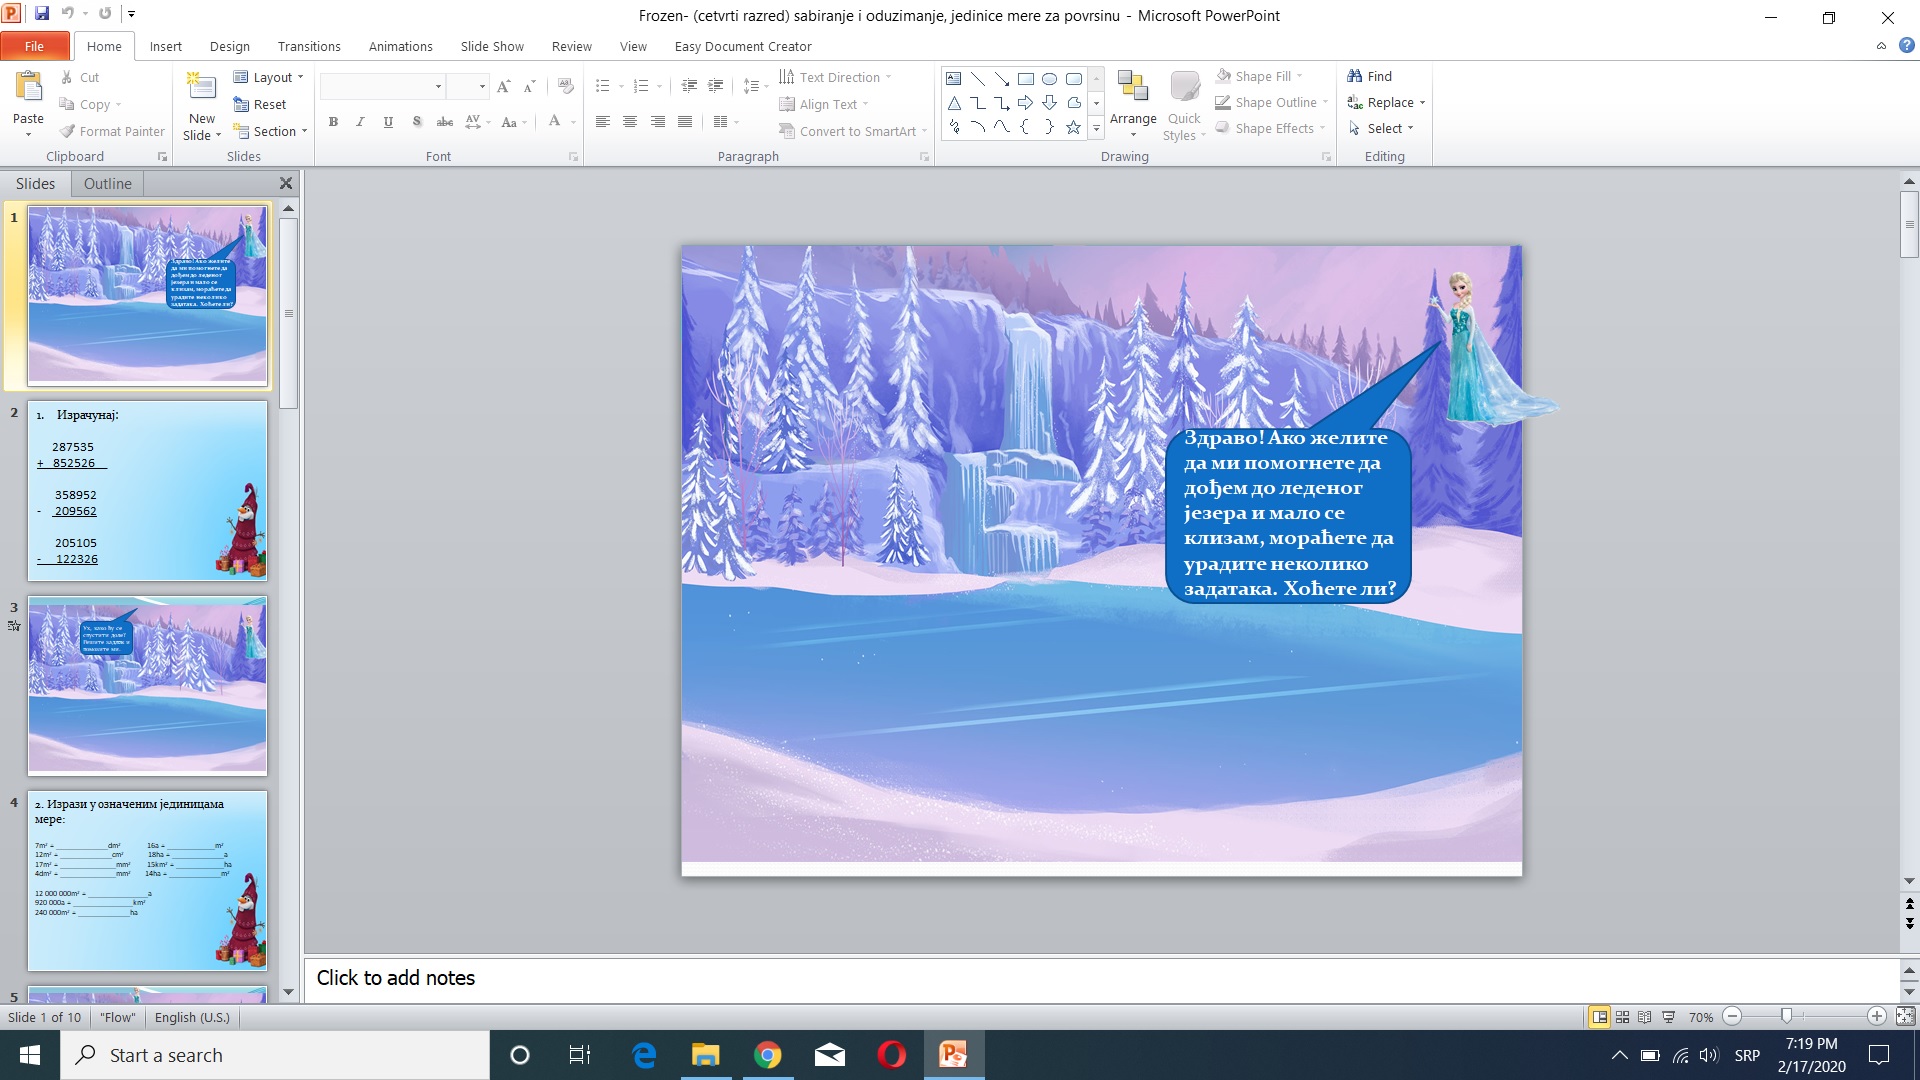Select the oval shape in gallery
The image size is (1920, 1080).
(1050, 78)
